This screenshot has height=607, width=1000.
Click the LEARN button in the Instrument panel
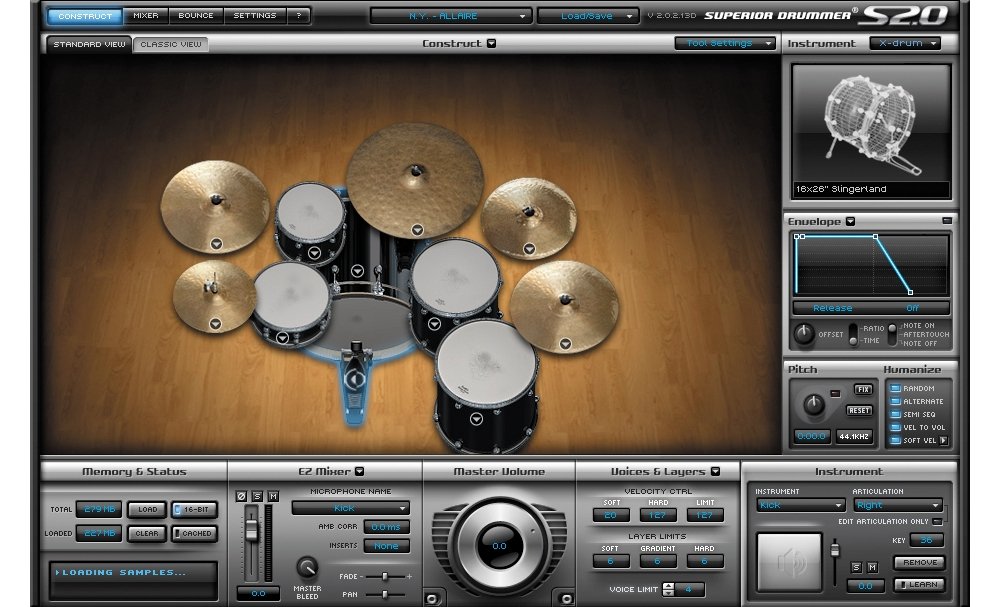918,585
